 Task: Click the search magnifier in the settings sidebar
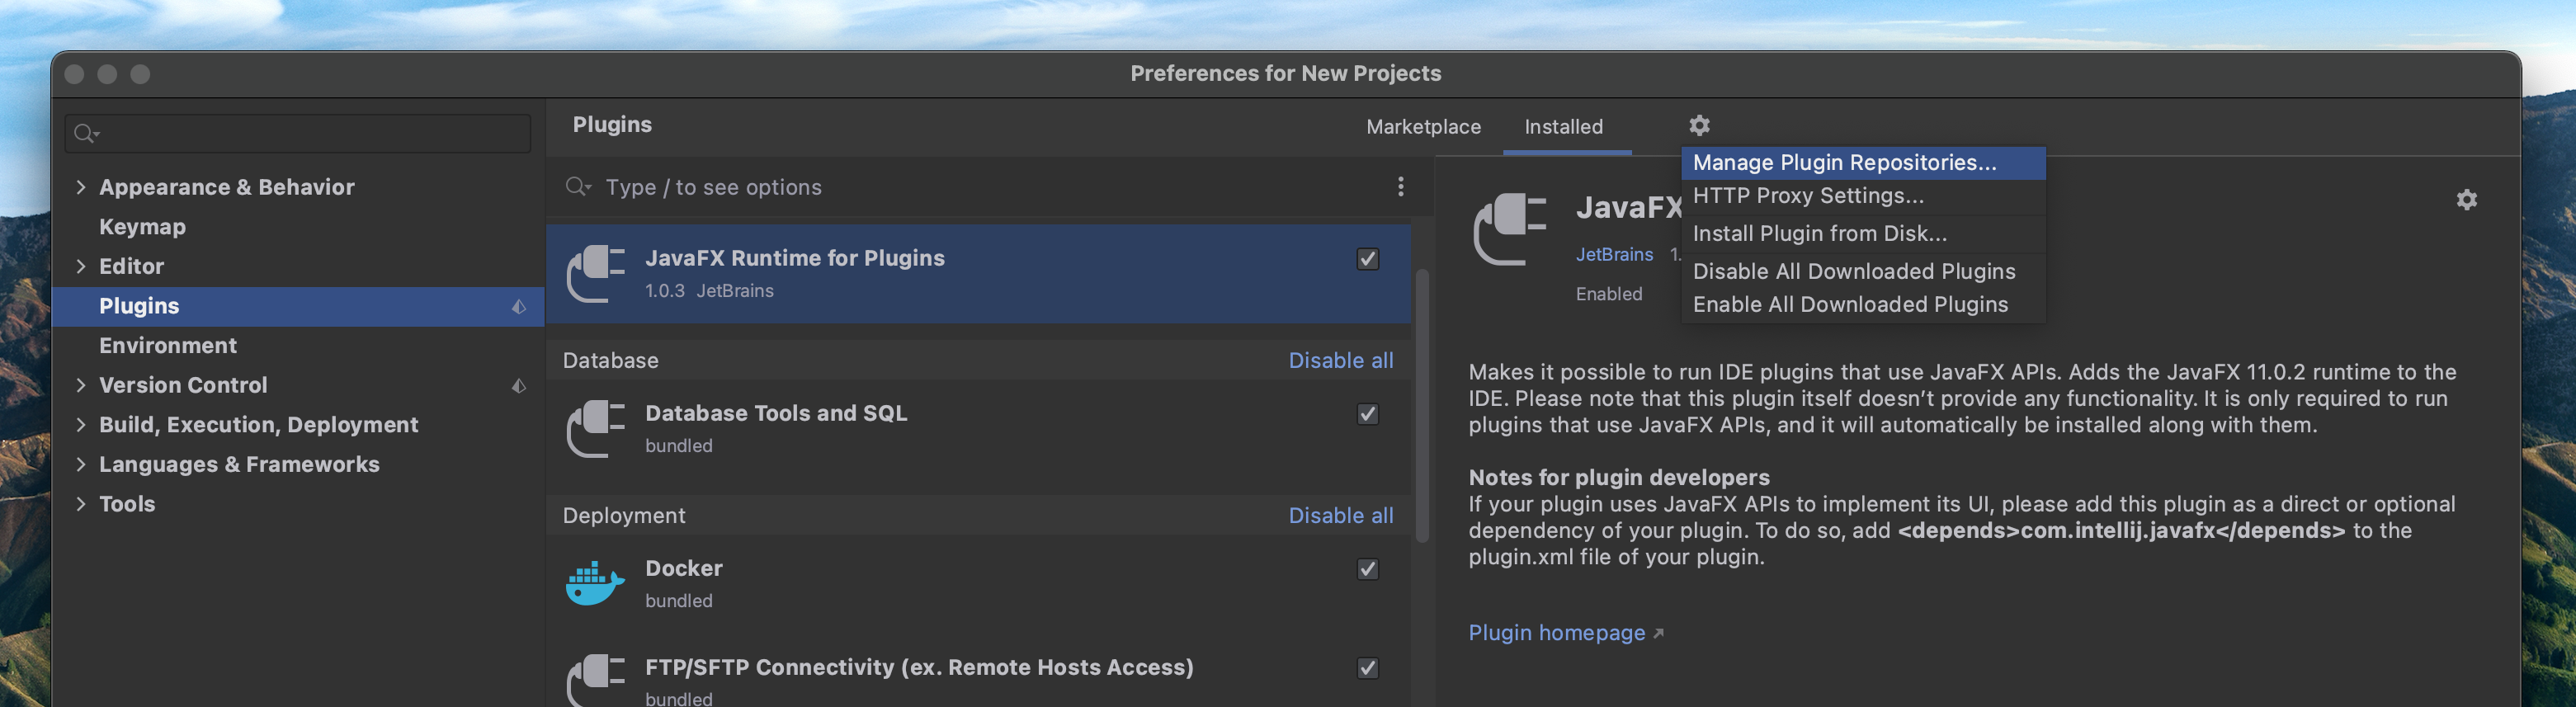(x=86, y=133)
